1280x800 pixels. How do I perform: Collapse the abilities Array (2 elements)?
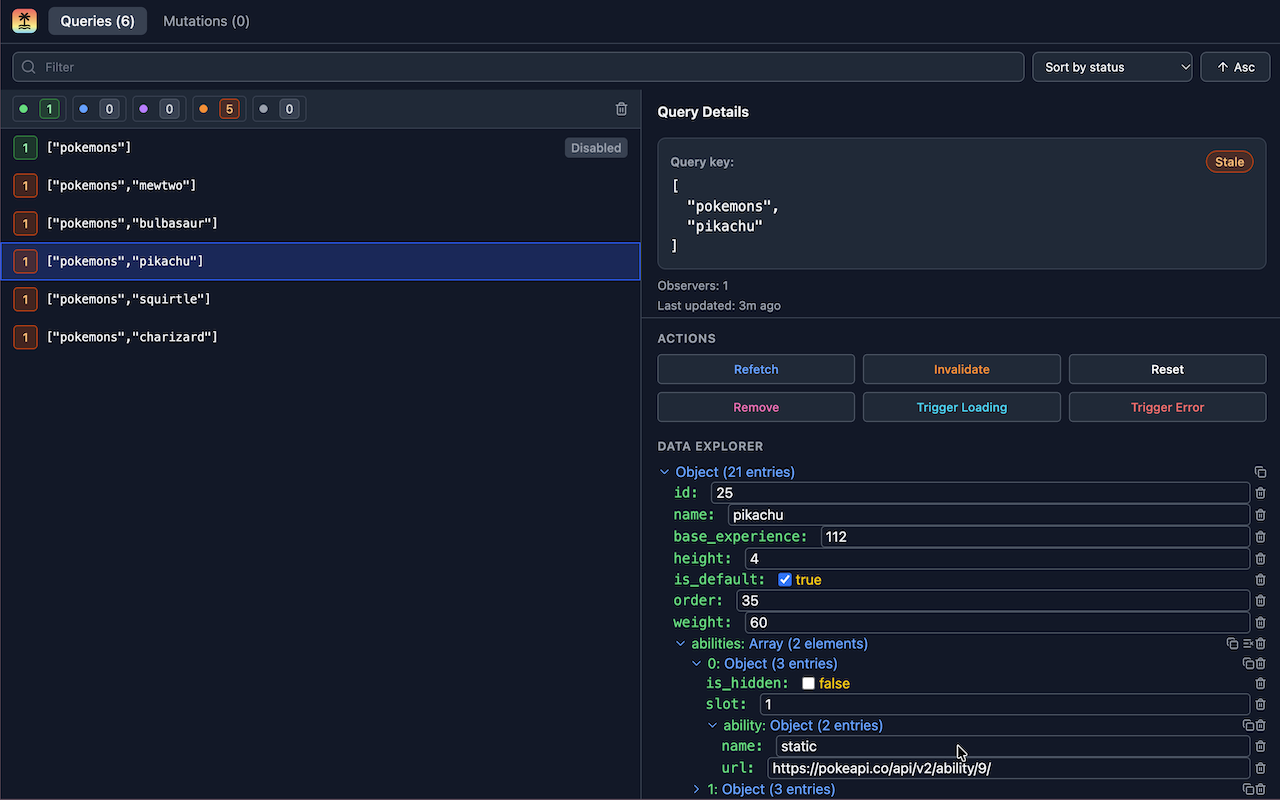point(681,644)
